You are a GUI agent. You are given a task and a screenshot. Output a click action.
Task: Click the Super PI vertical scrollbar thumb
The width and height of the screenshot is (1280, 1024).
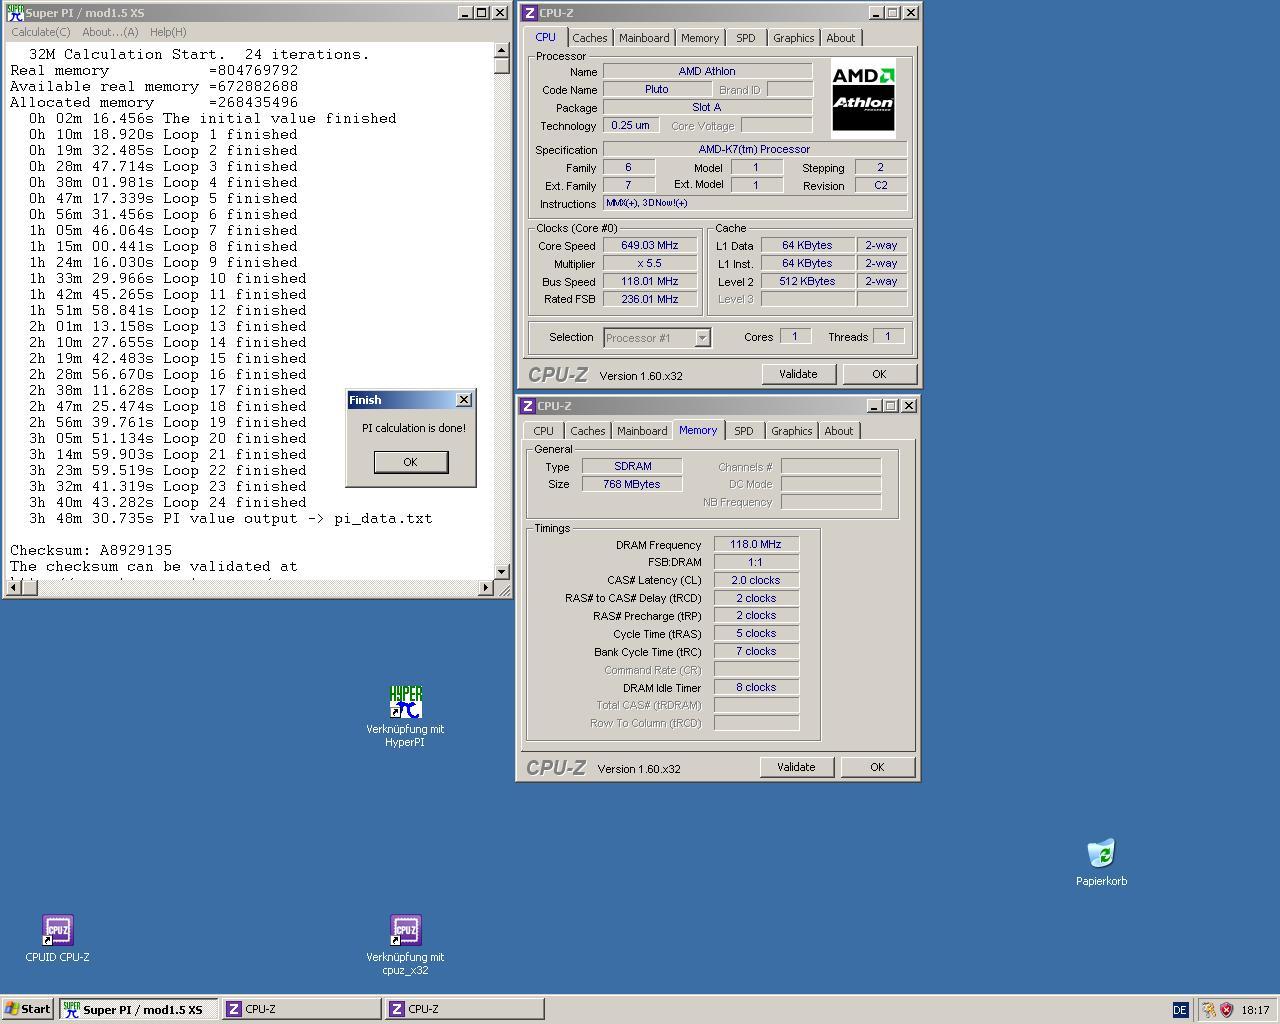[x=502, y=65]
